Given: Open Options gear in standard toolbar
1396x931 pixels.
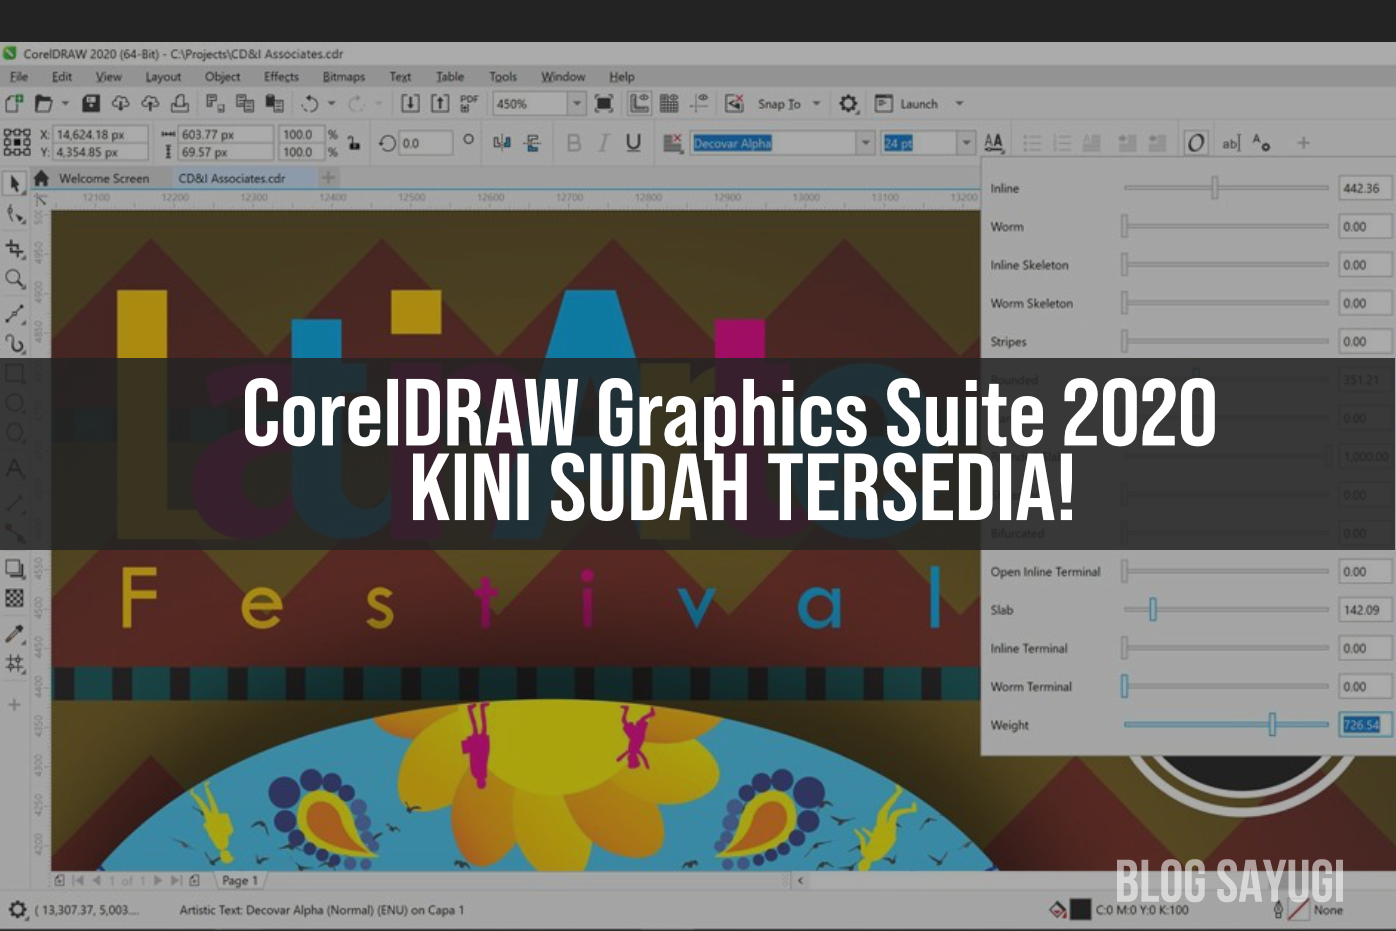Looking at the screenshot, I should 848,103.
